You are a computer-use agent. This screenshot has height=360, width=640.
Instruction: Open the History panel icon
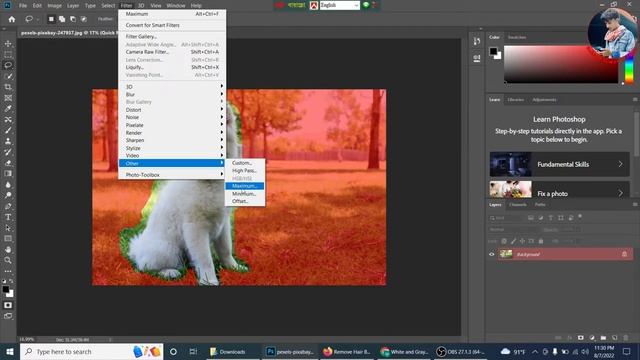(477, 42)
